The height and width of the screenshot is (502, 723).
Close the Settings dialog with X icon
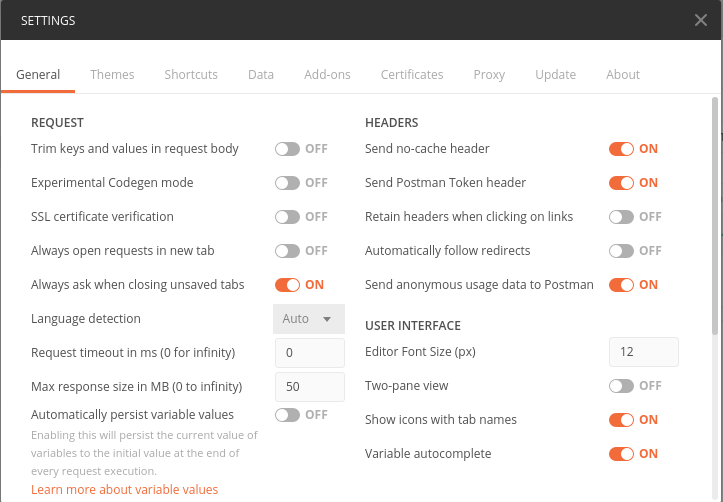click(700, 20)
